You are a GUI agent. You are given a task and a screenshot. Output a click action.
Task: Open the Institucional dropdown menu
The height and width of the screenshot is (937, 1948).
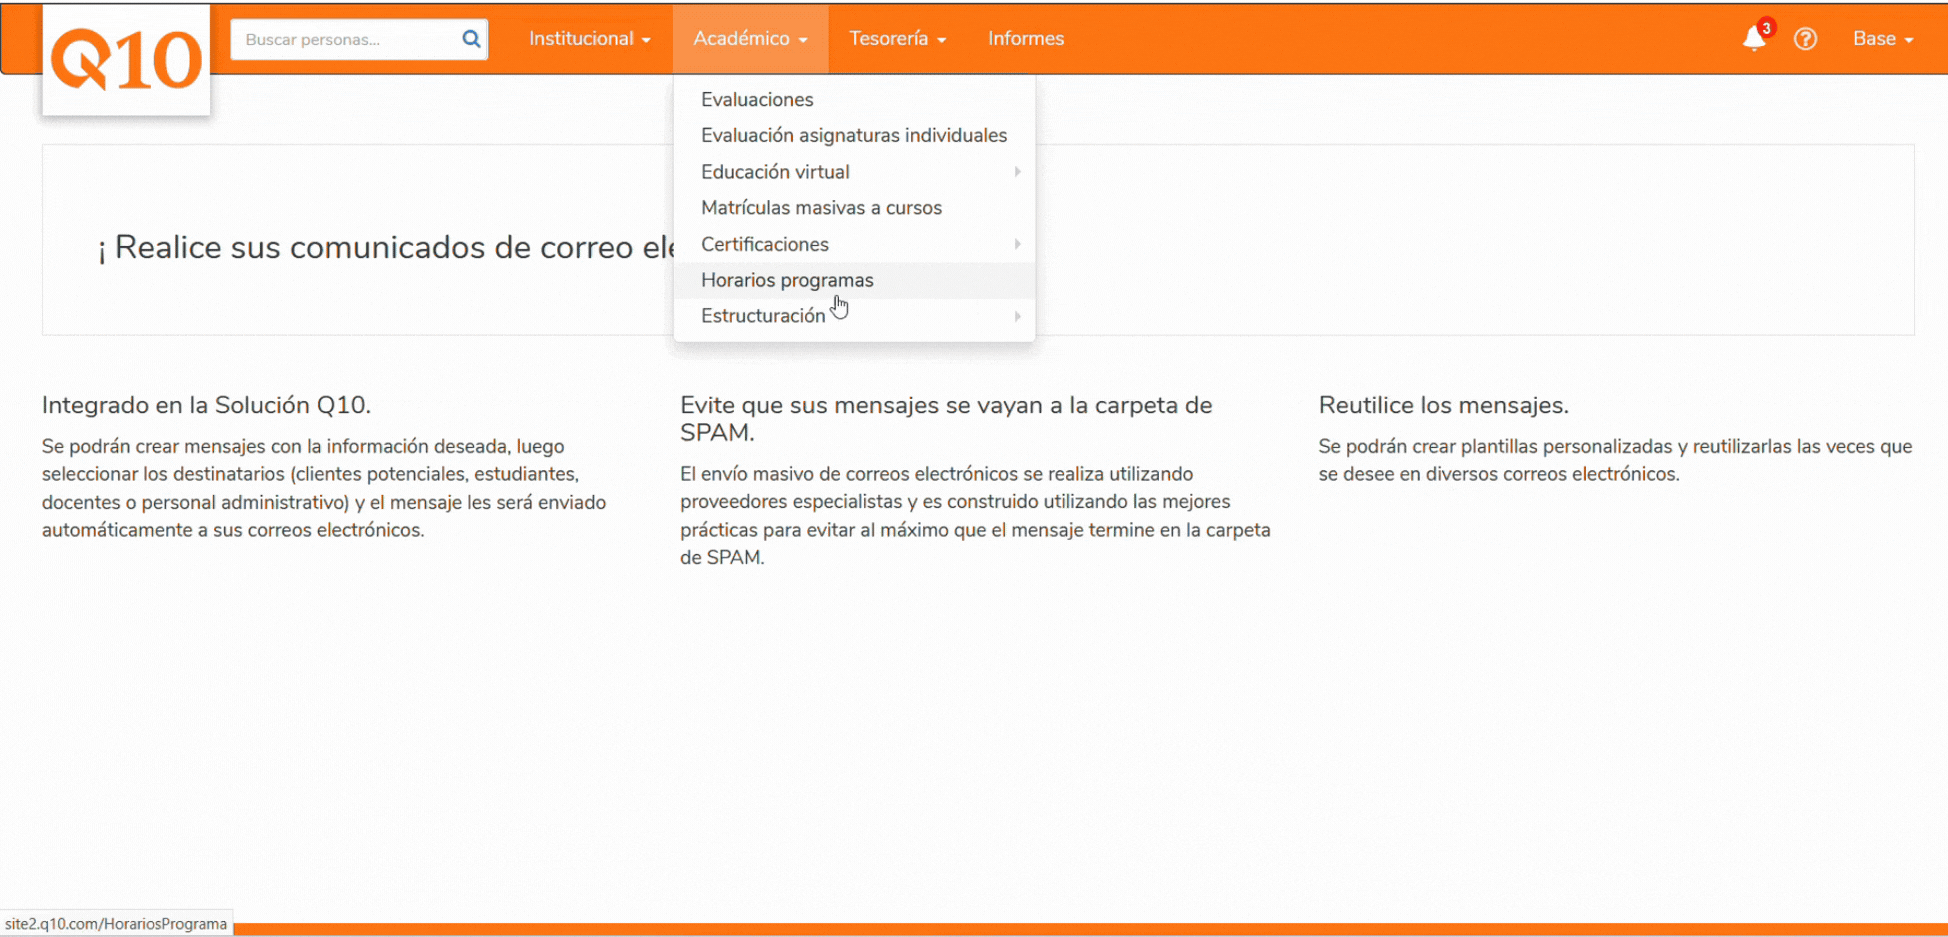click(590, 38)
